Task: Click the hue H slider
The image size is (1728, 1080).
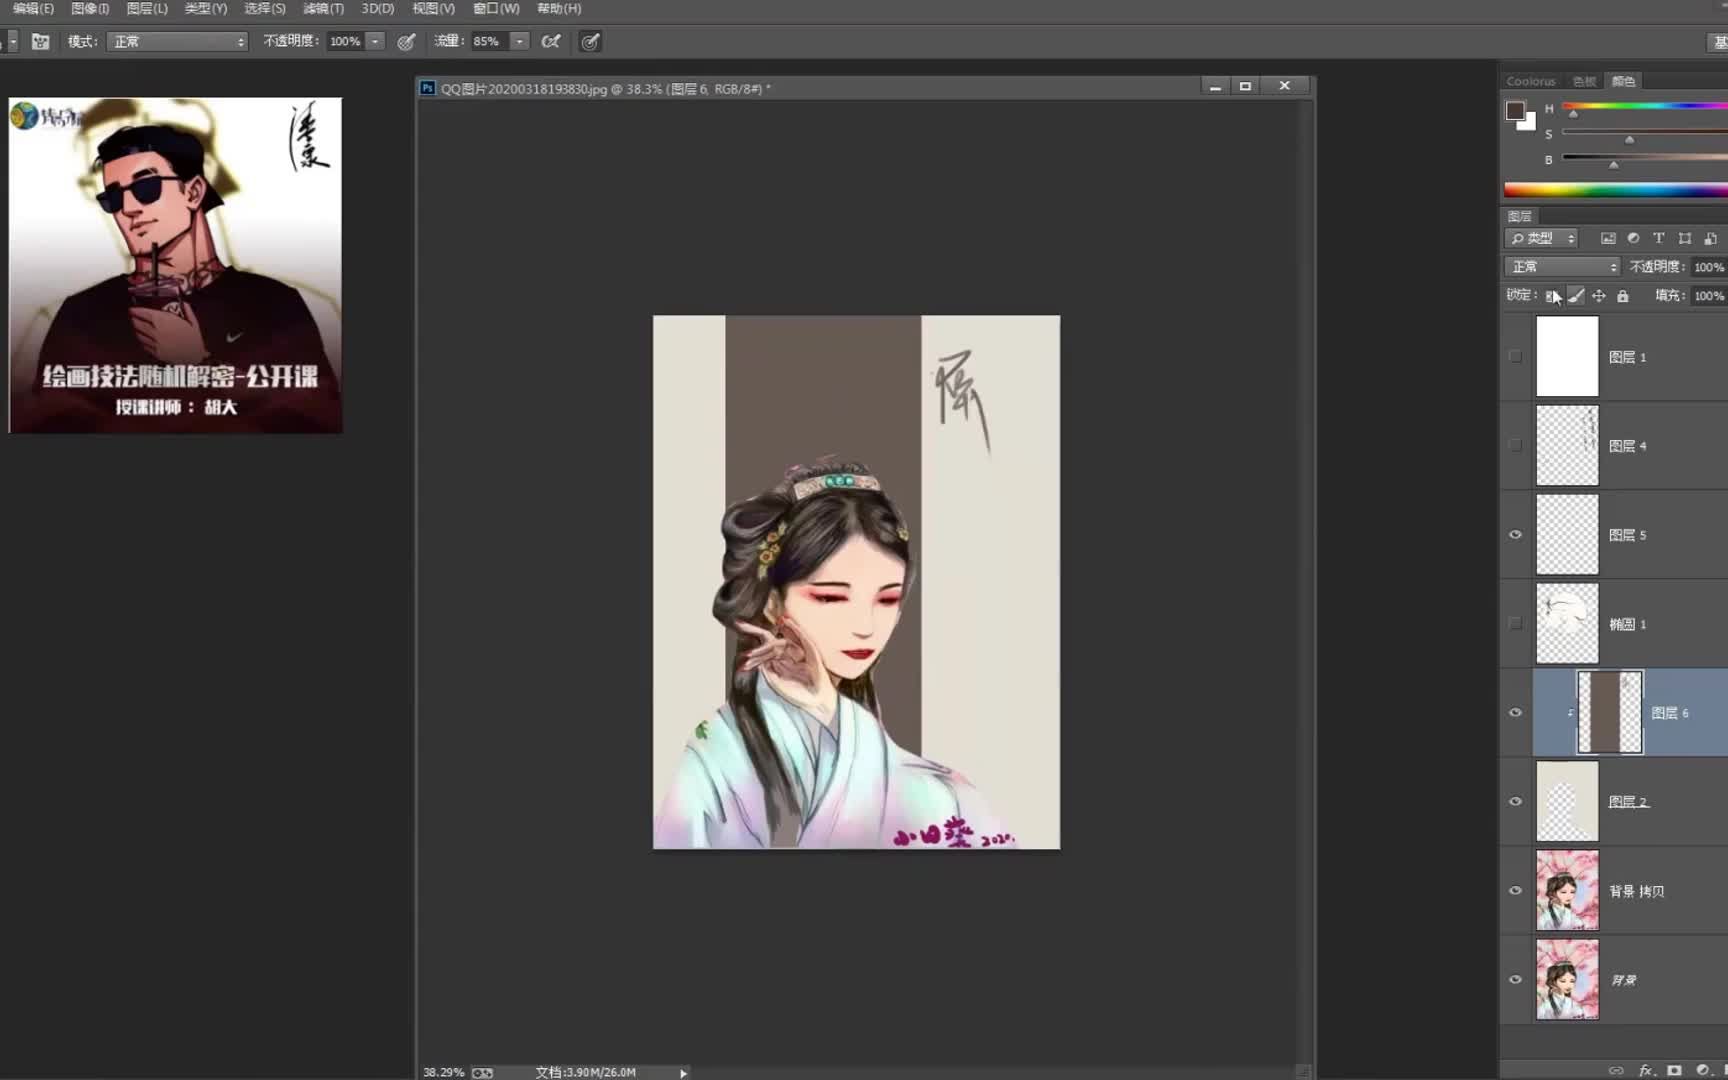Action: coord(1645,106)
